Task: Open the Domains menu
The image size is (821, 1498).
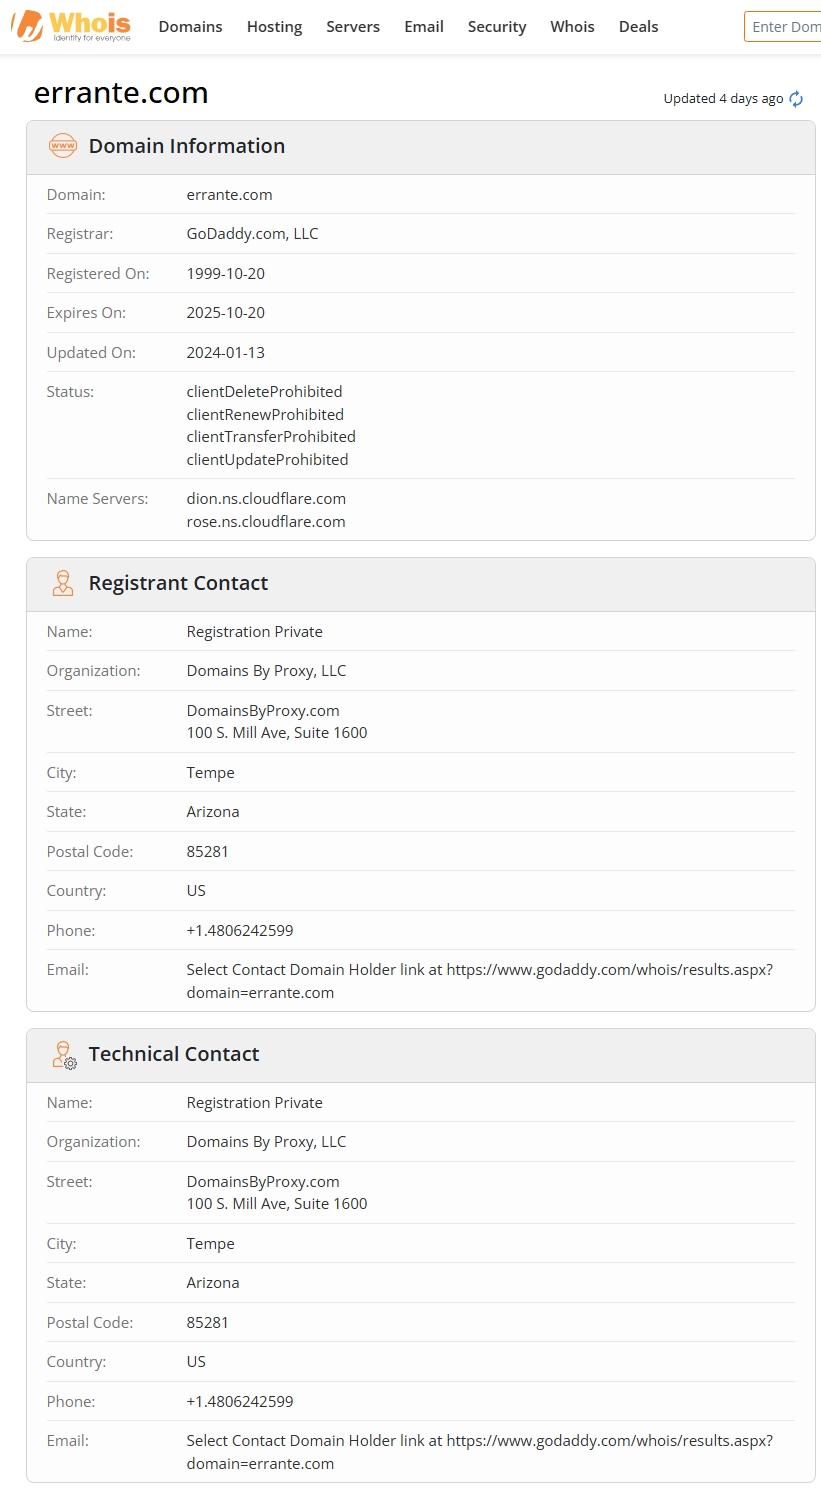Action: pos(190,27)
